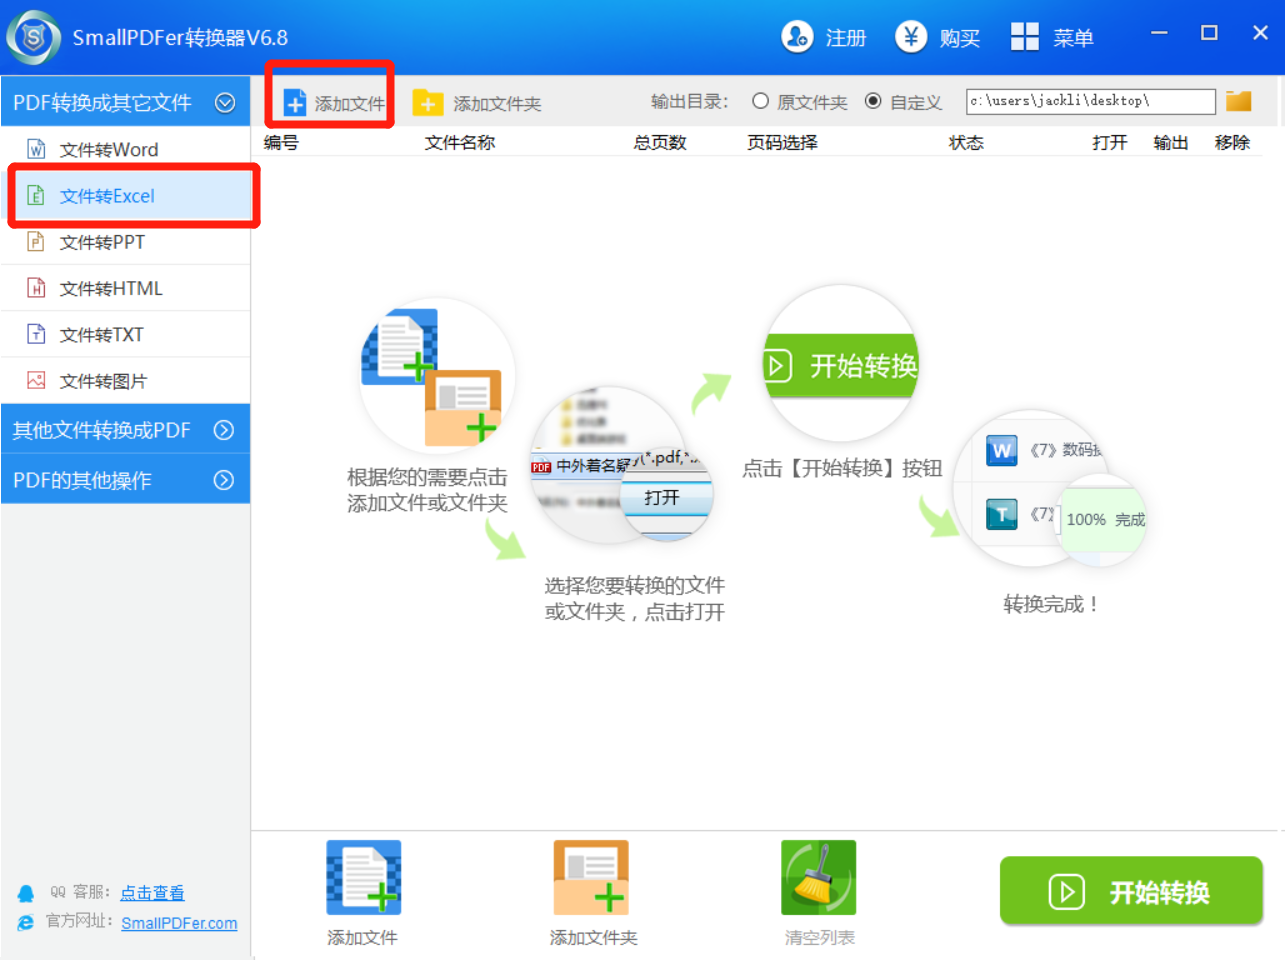
Task: Open the 点击查看 QQ support link
Action: point(152,893)
